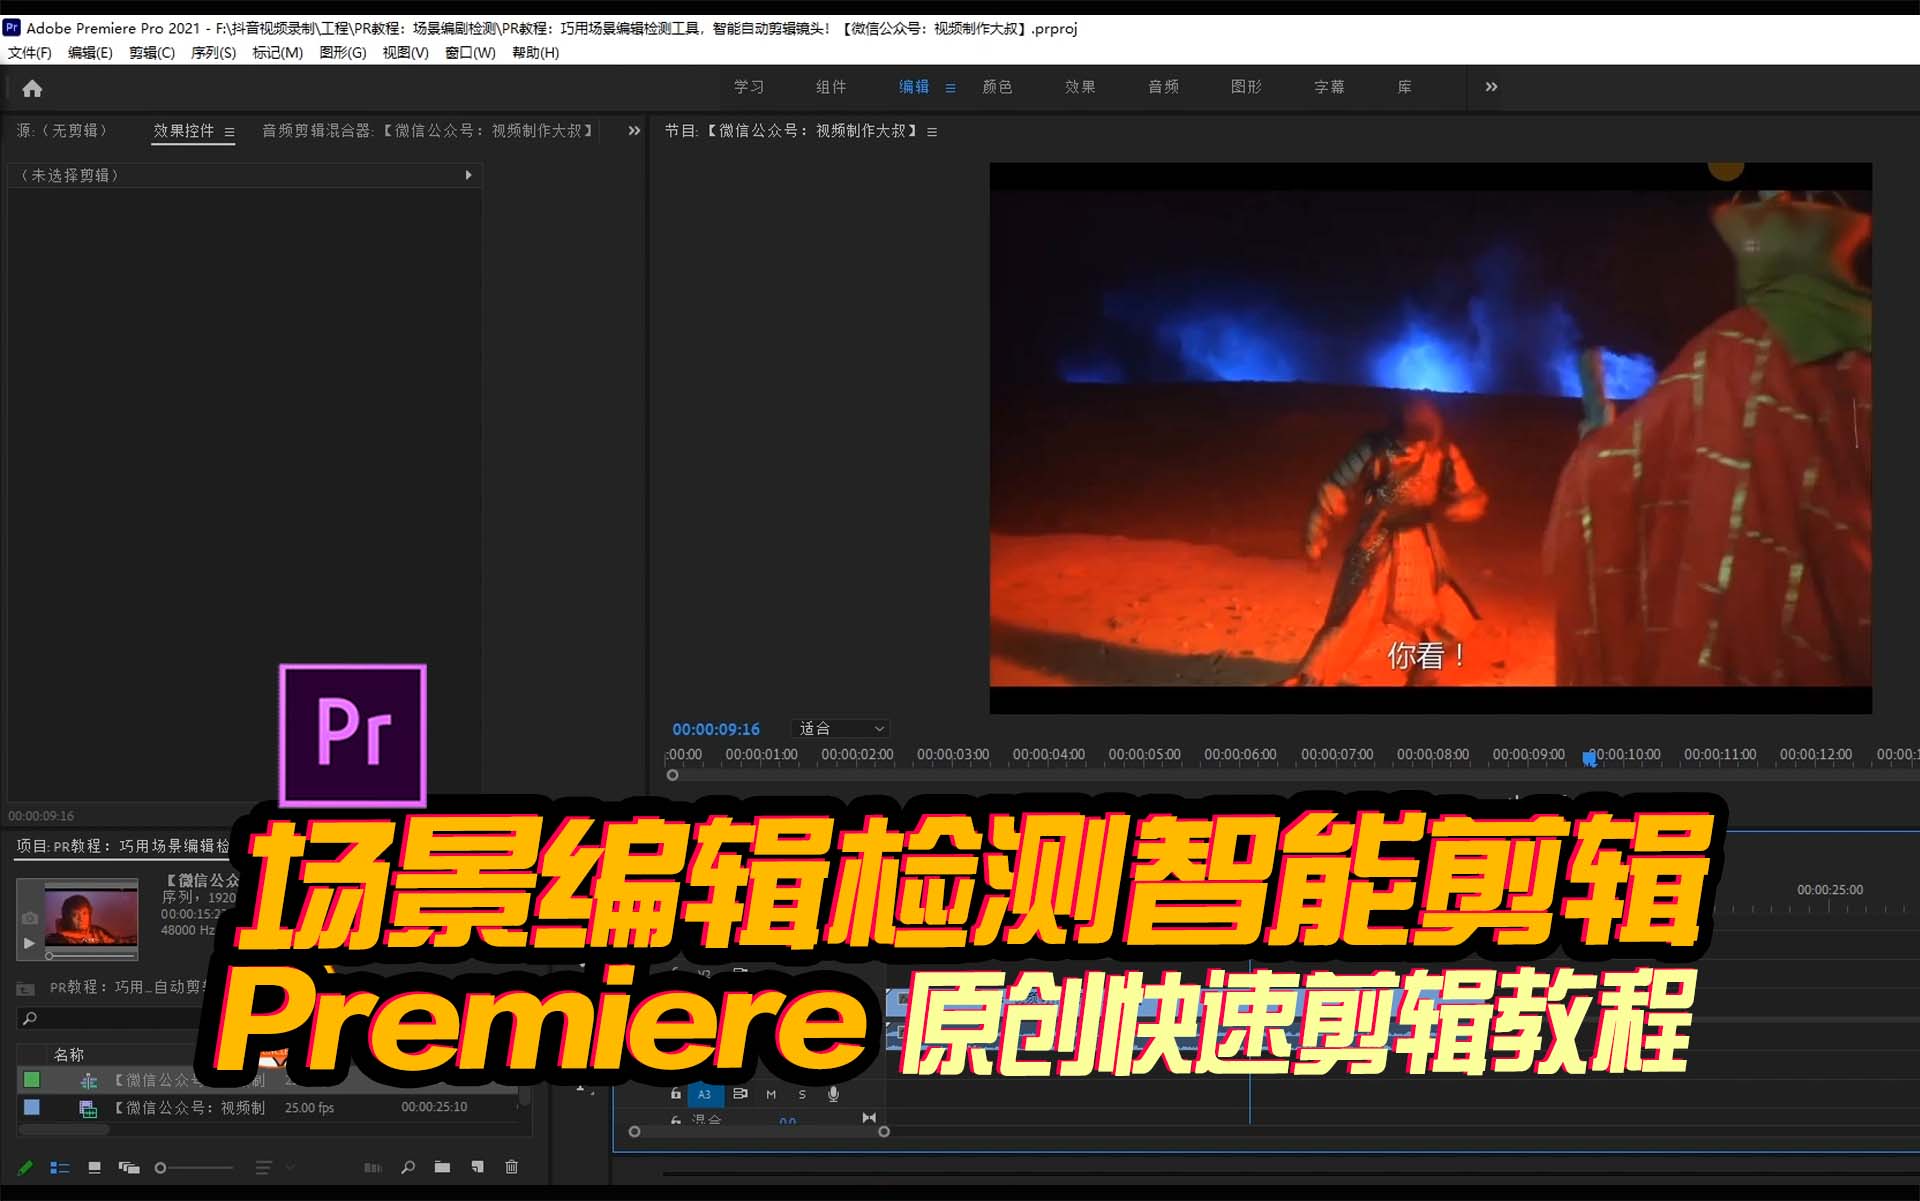Click the New Item icon

click(x=477, y=1167)
